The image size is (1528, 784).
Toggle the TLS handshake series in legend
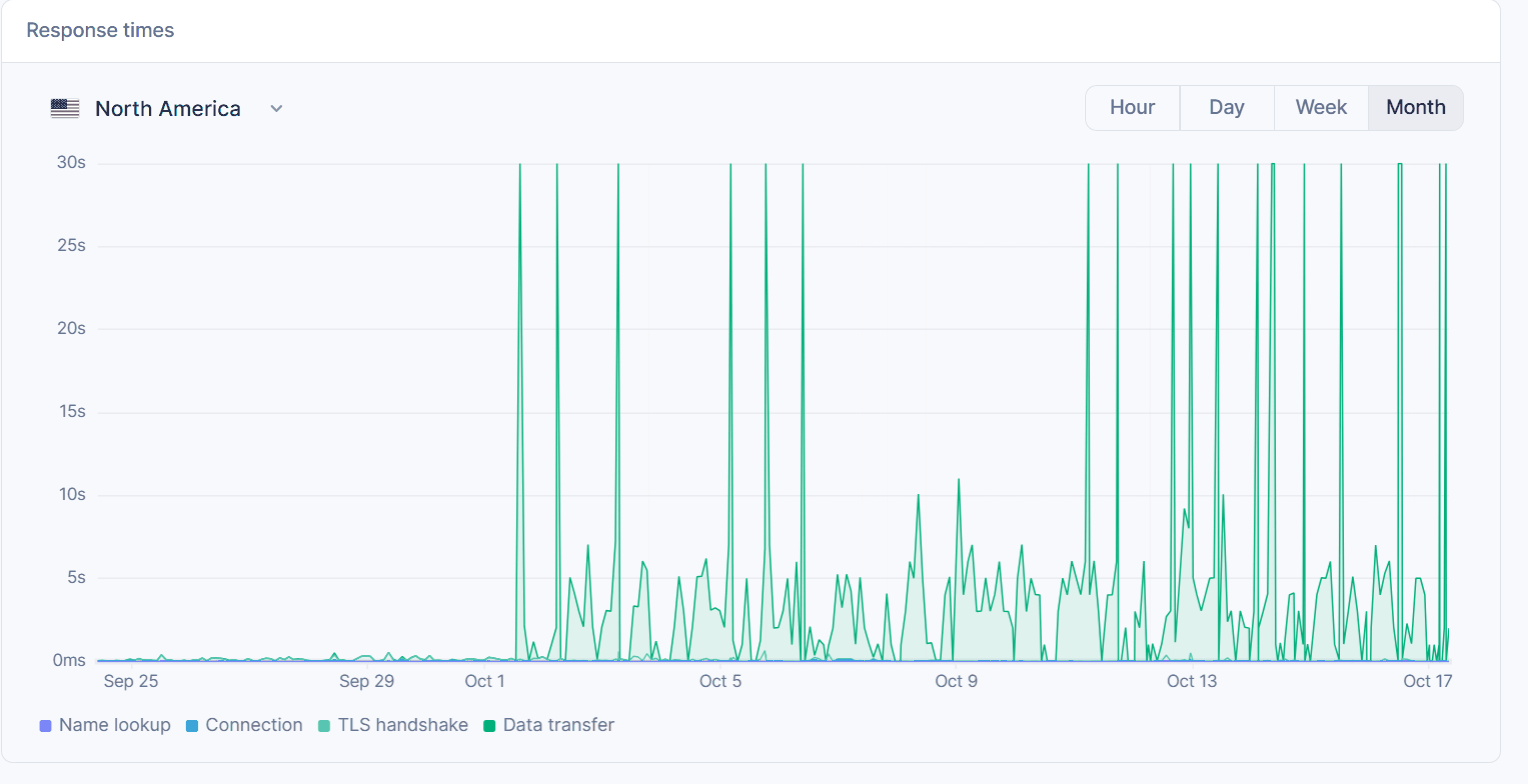click(x=392, y=725)
